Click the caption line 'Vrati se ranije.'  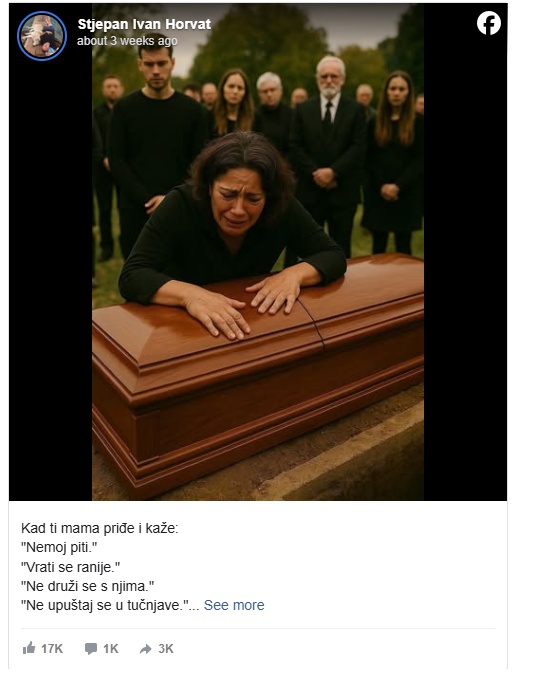coord(70,567)
